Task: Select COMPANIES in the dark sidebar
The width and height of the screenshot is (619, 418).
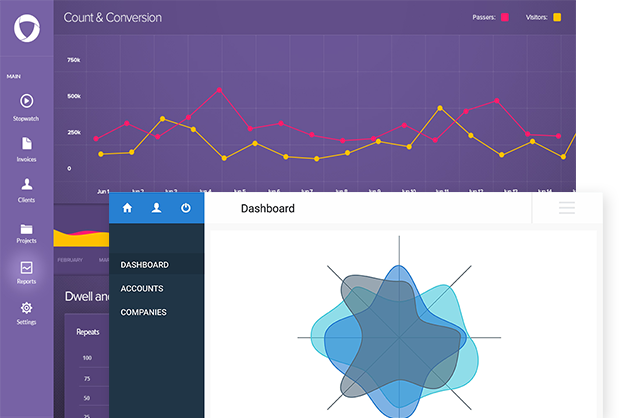Action: (143, 312)
